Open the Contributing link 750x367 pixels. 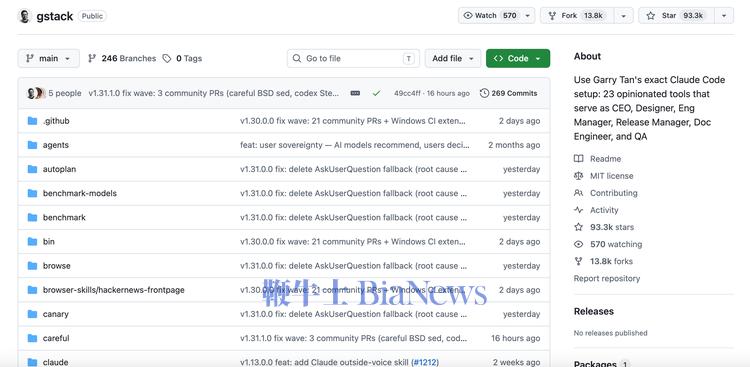click(x=614, y=193)
